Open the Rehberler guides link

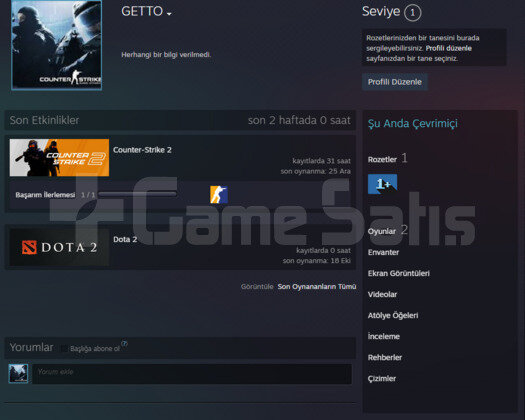(x=385, y=357)
